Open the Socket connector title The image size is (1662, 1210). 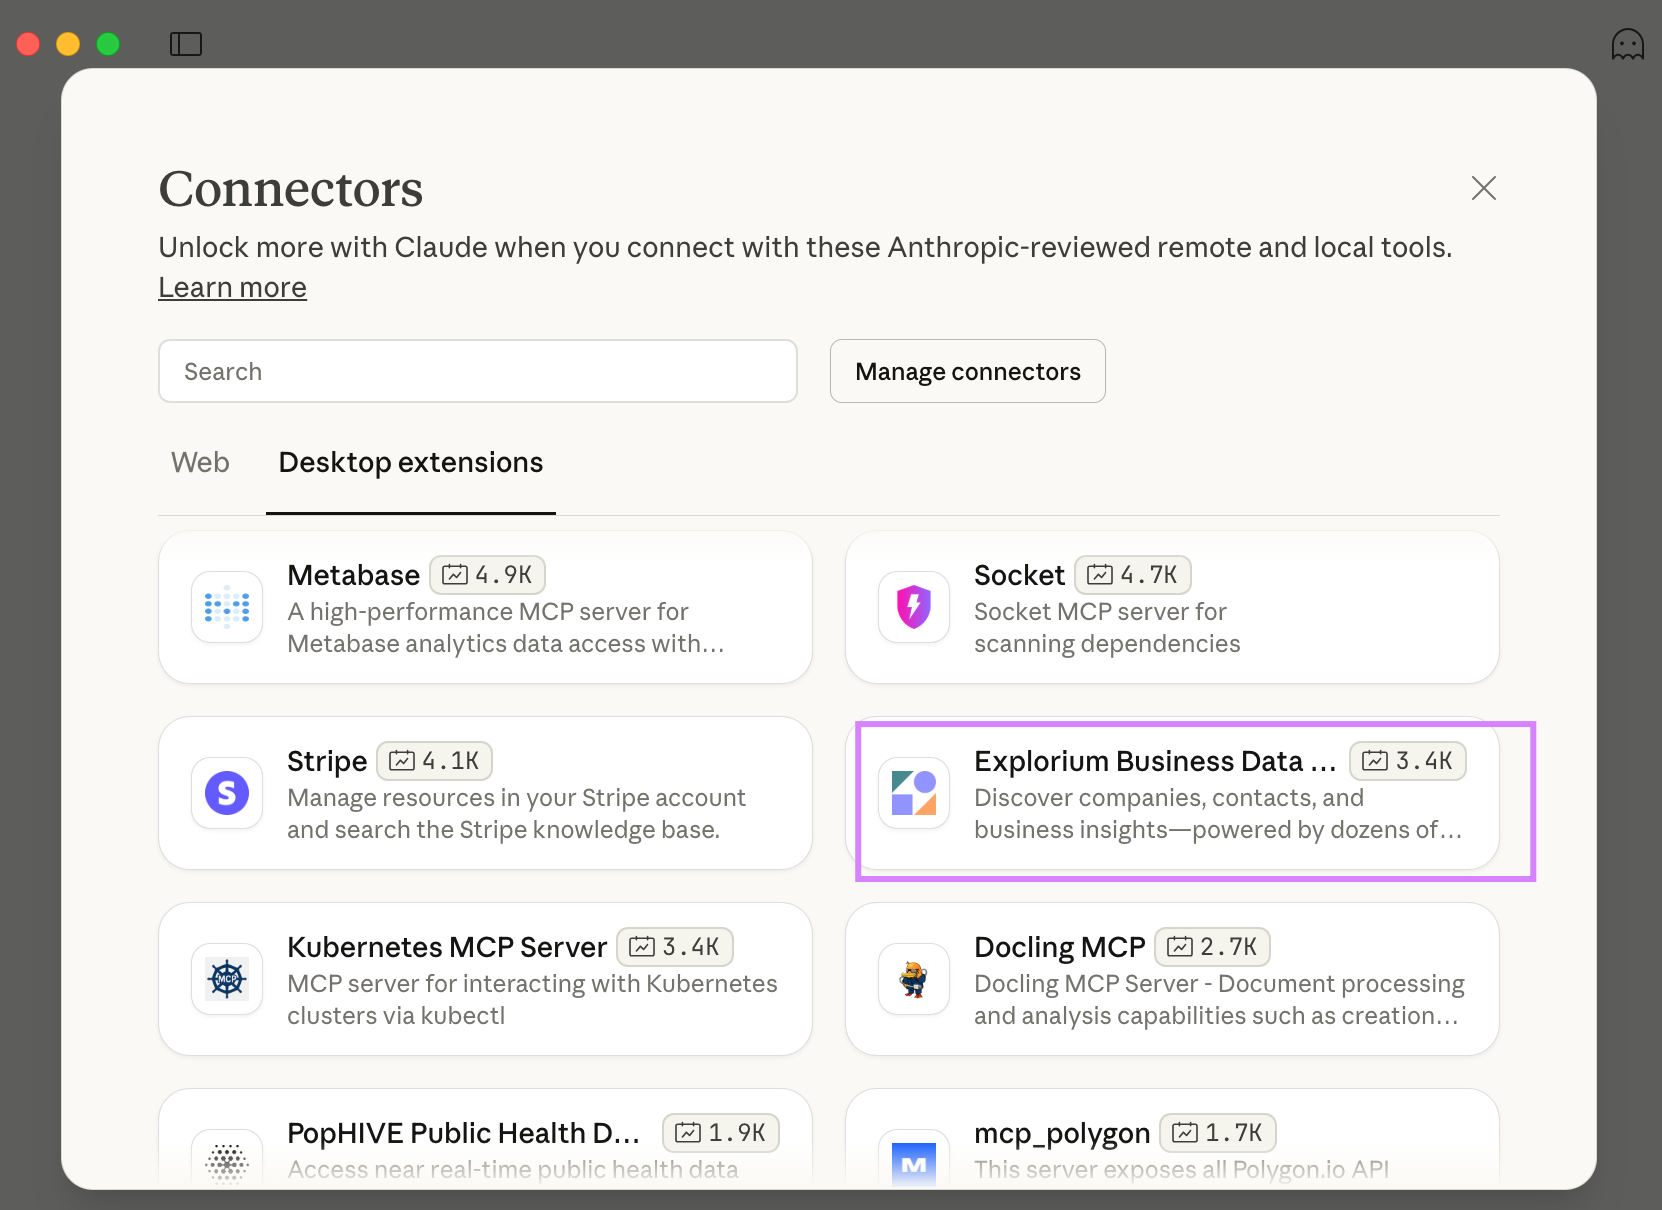point(1019,575)
